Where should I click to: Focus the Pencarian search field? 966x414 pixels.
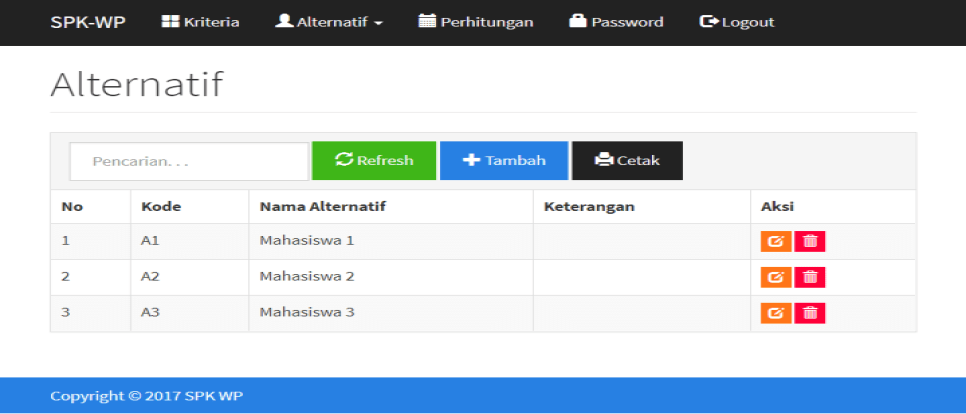coord(188,161)
